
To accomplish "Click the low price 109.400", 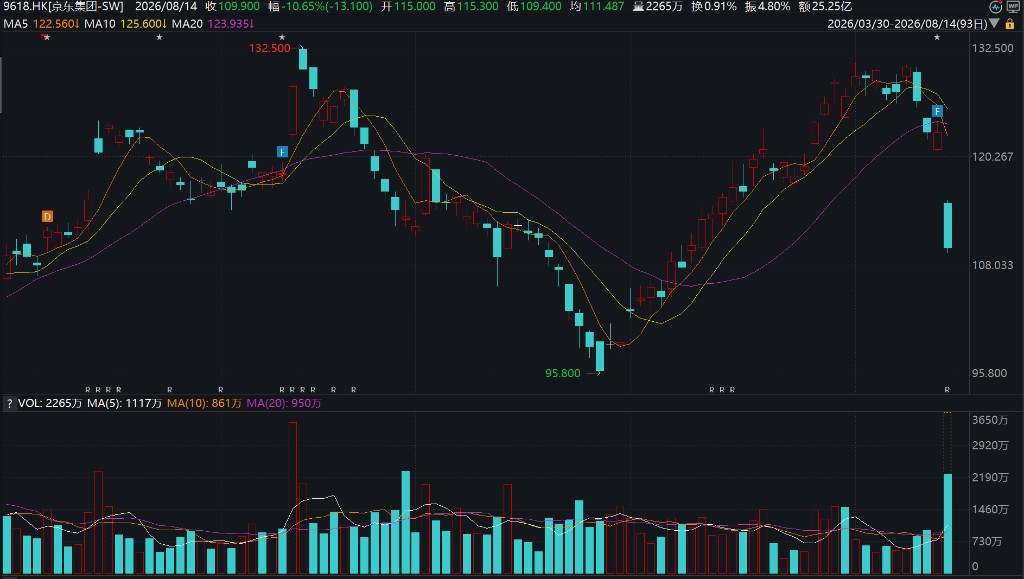I will click(541, 7).
